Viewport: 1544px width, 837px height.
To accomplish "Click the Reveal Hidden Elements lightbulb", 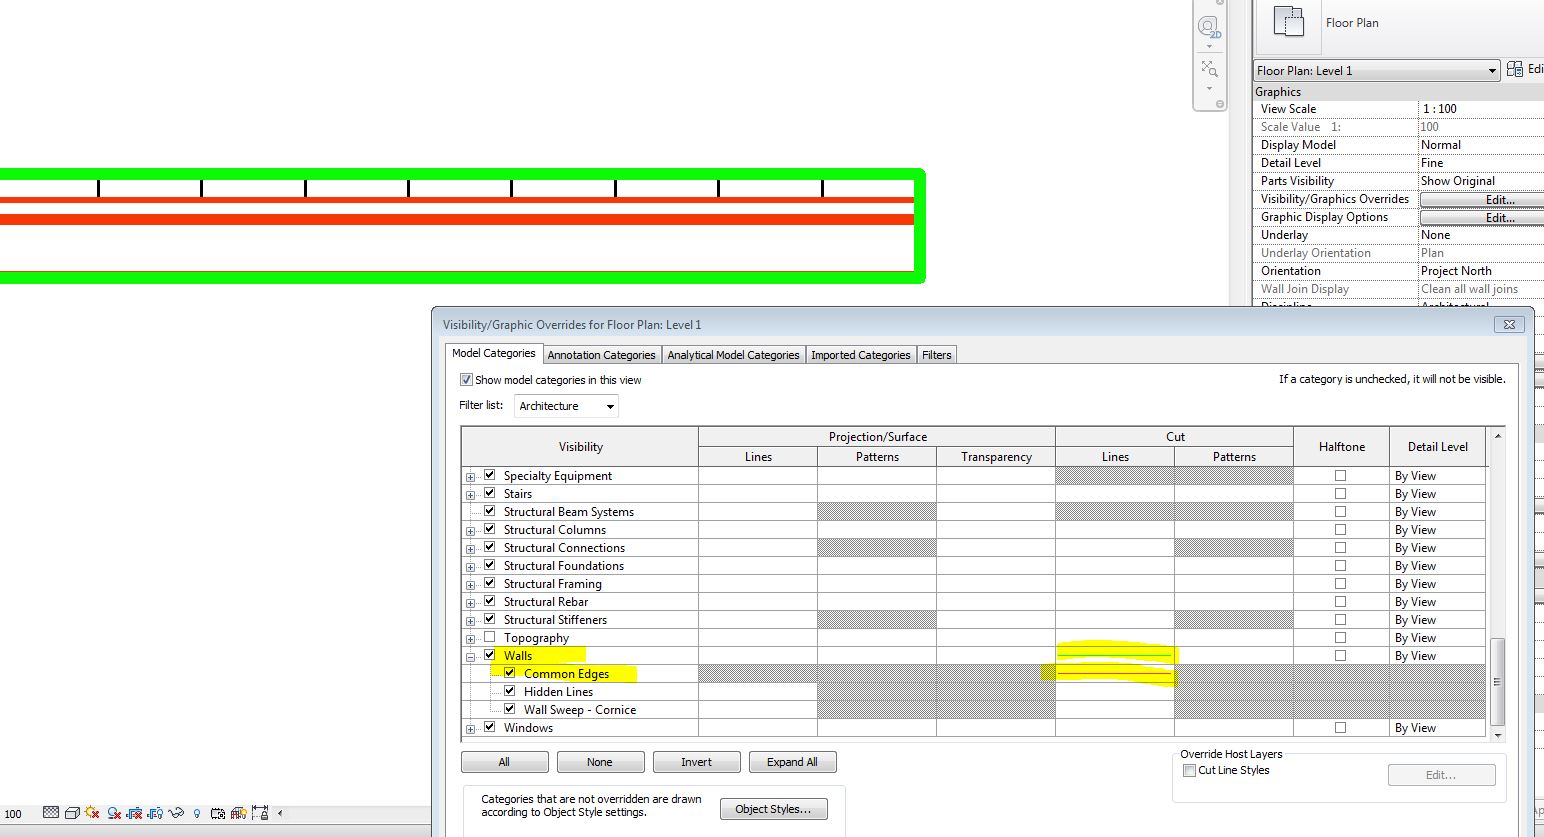I will [x=197, y=813].
